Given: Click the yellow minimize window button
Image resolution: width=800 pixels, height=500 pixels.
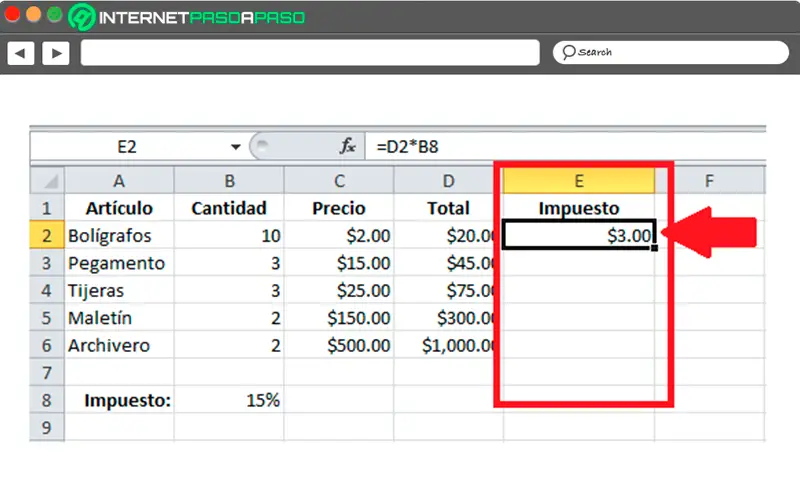Looking at the screenshot, I should (x=33, y=15).
